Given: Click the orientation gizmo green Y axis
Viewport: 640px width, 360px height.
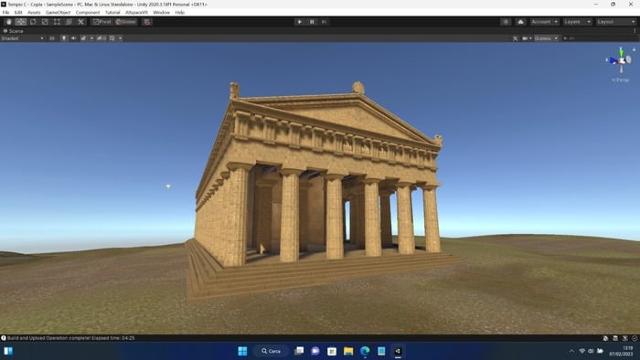Looking at the screenshot, I should [621, 52].
